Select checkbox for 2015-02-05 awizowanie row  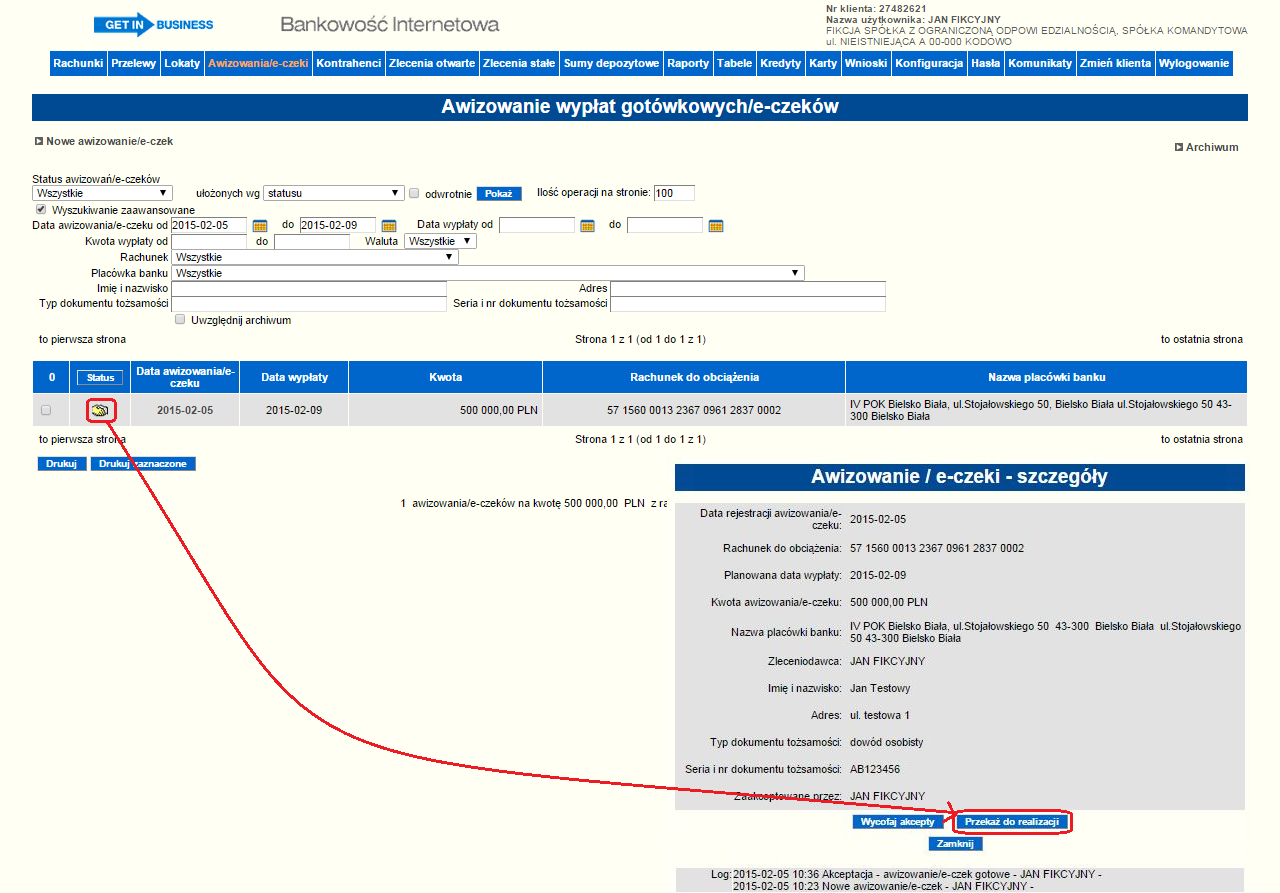tap(46, 410)
